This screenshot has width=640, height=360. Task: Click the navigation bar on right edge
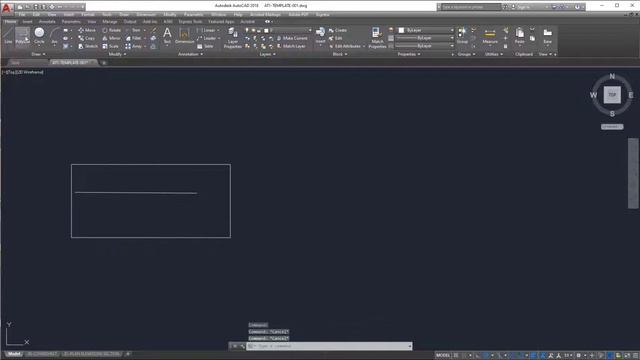coord(633,173)
